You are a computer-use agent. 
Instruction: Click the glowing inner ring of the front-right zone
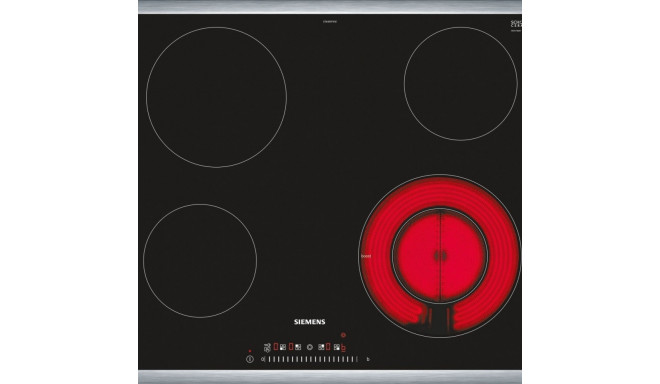click(x=440, y=256)
